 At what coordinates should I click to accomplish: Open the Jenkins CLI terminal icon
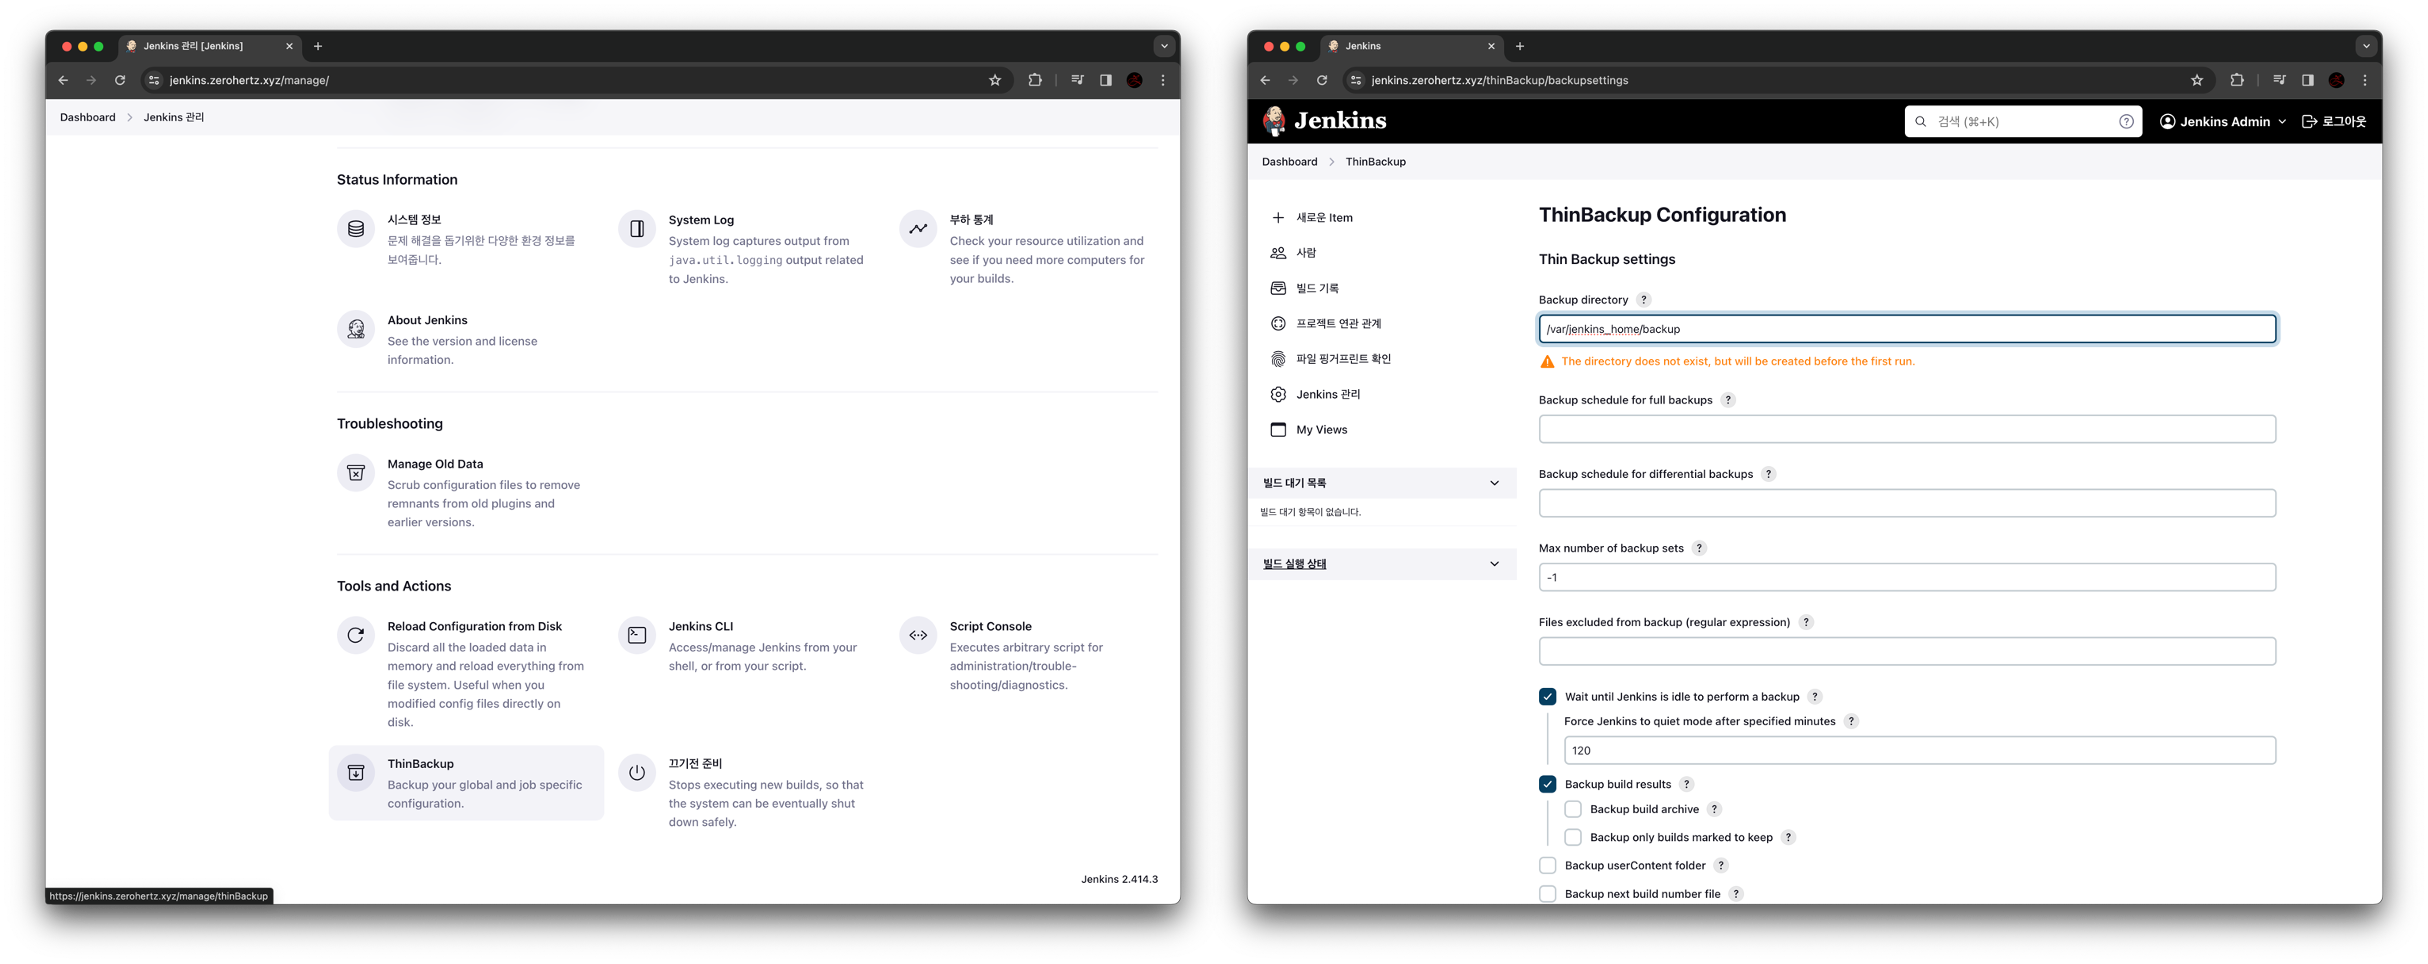point(637,635)
